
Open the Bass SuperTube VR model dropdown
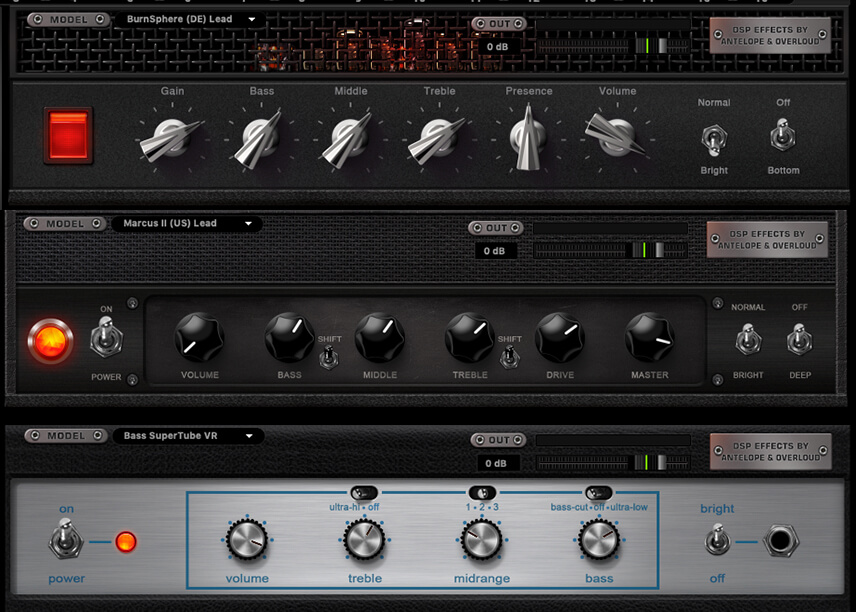[187, 436]
